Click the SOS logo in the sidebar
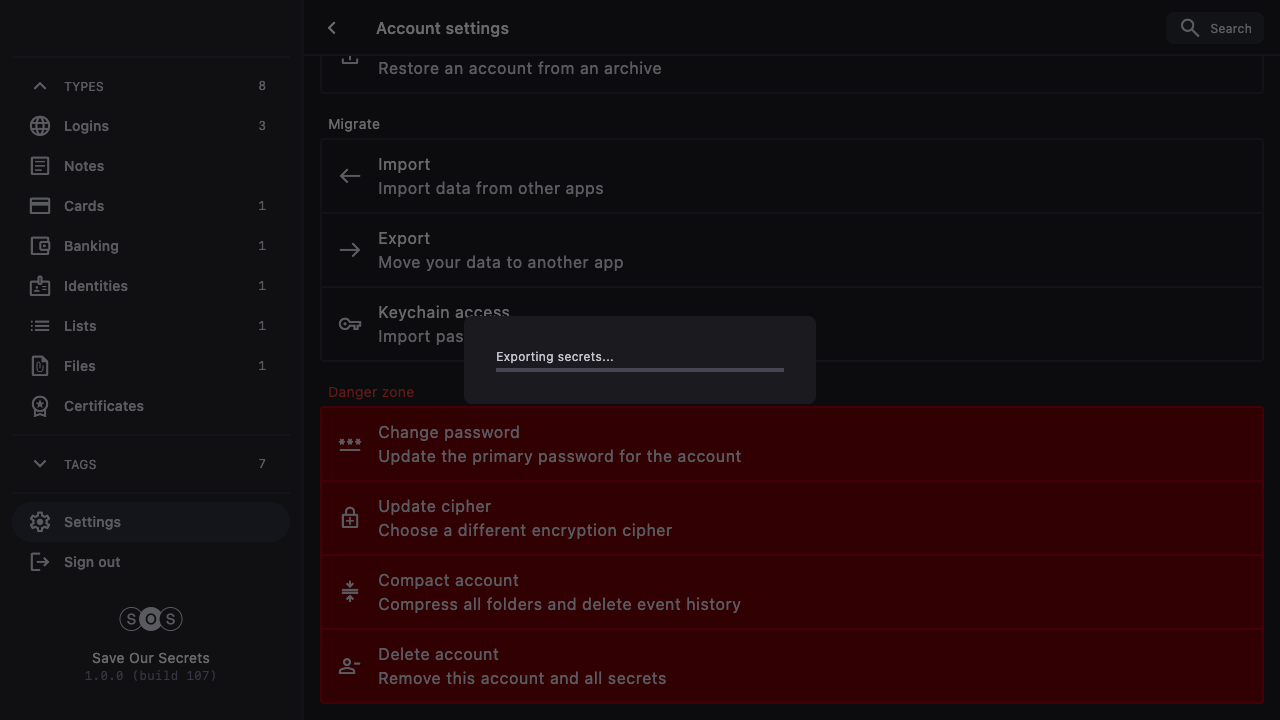The width and height of the screenshot is (1280, 720). pos(151,619)
